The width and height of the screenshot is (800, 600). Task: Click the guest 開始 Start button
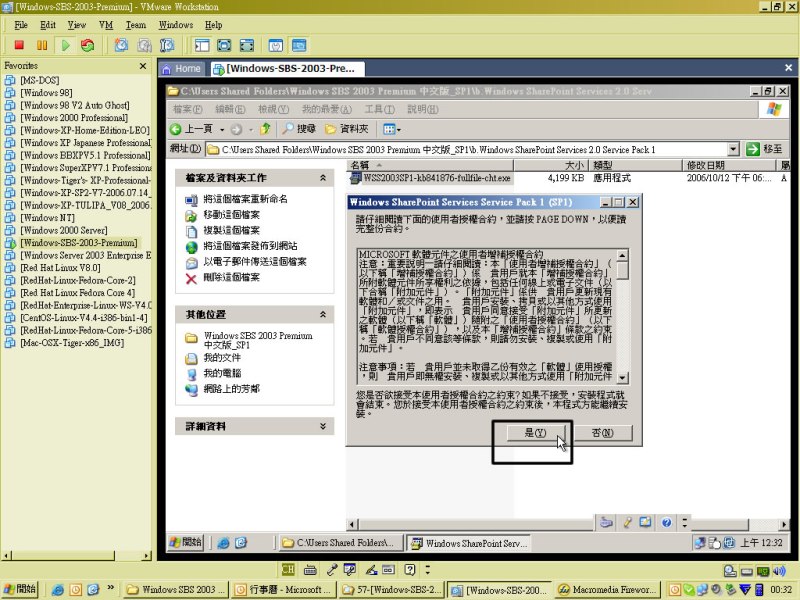point(186,543)
